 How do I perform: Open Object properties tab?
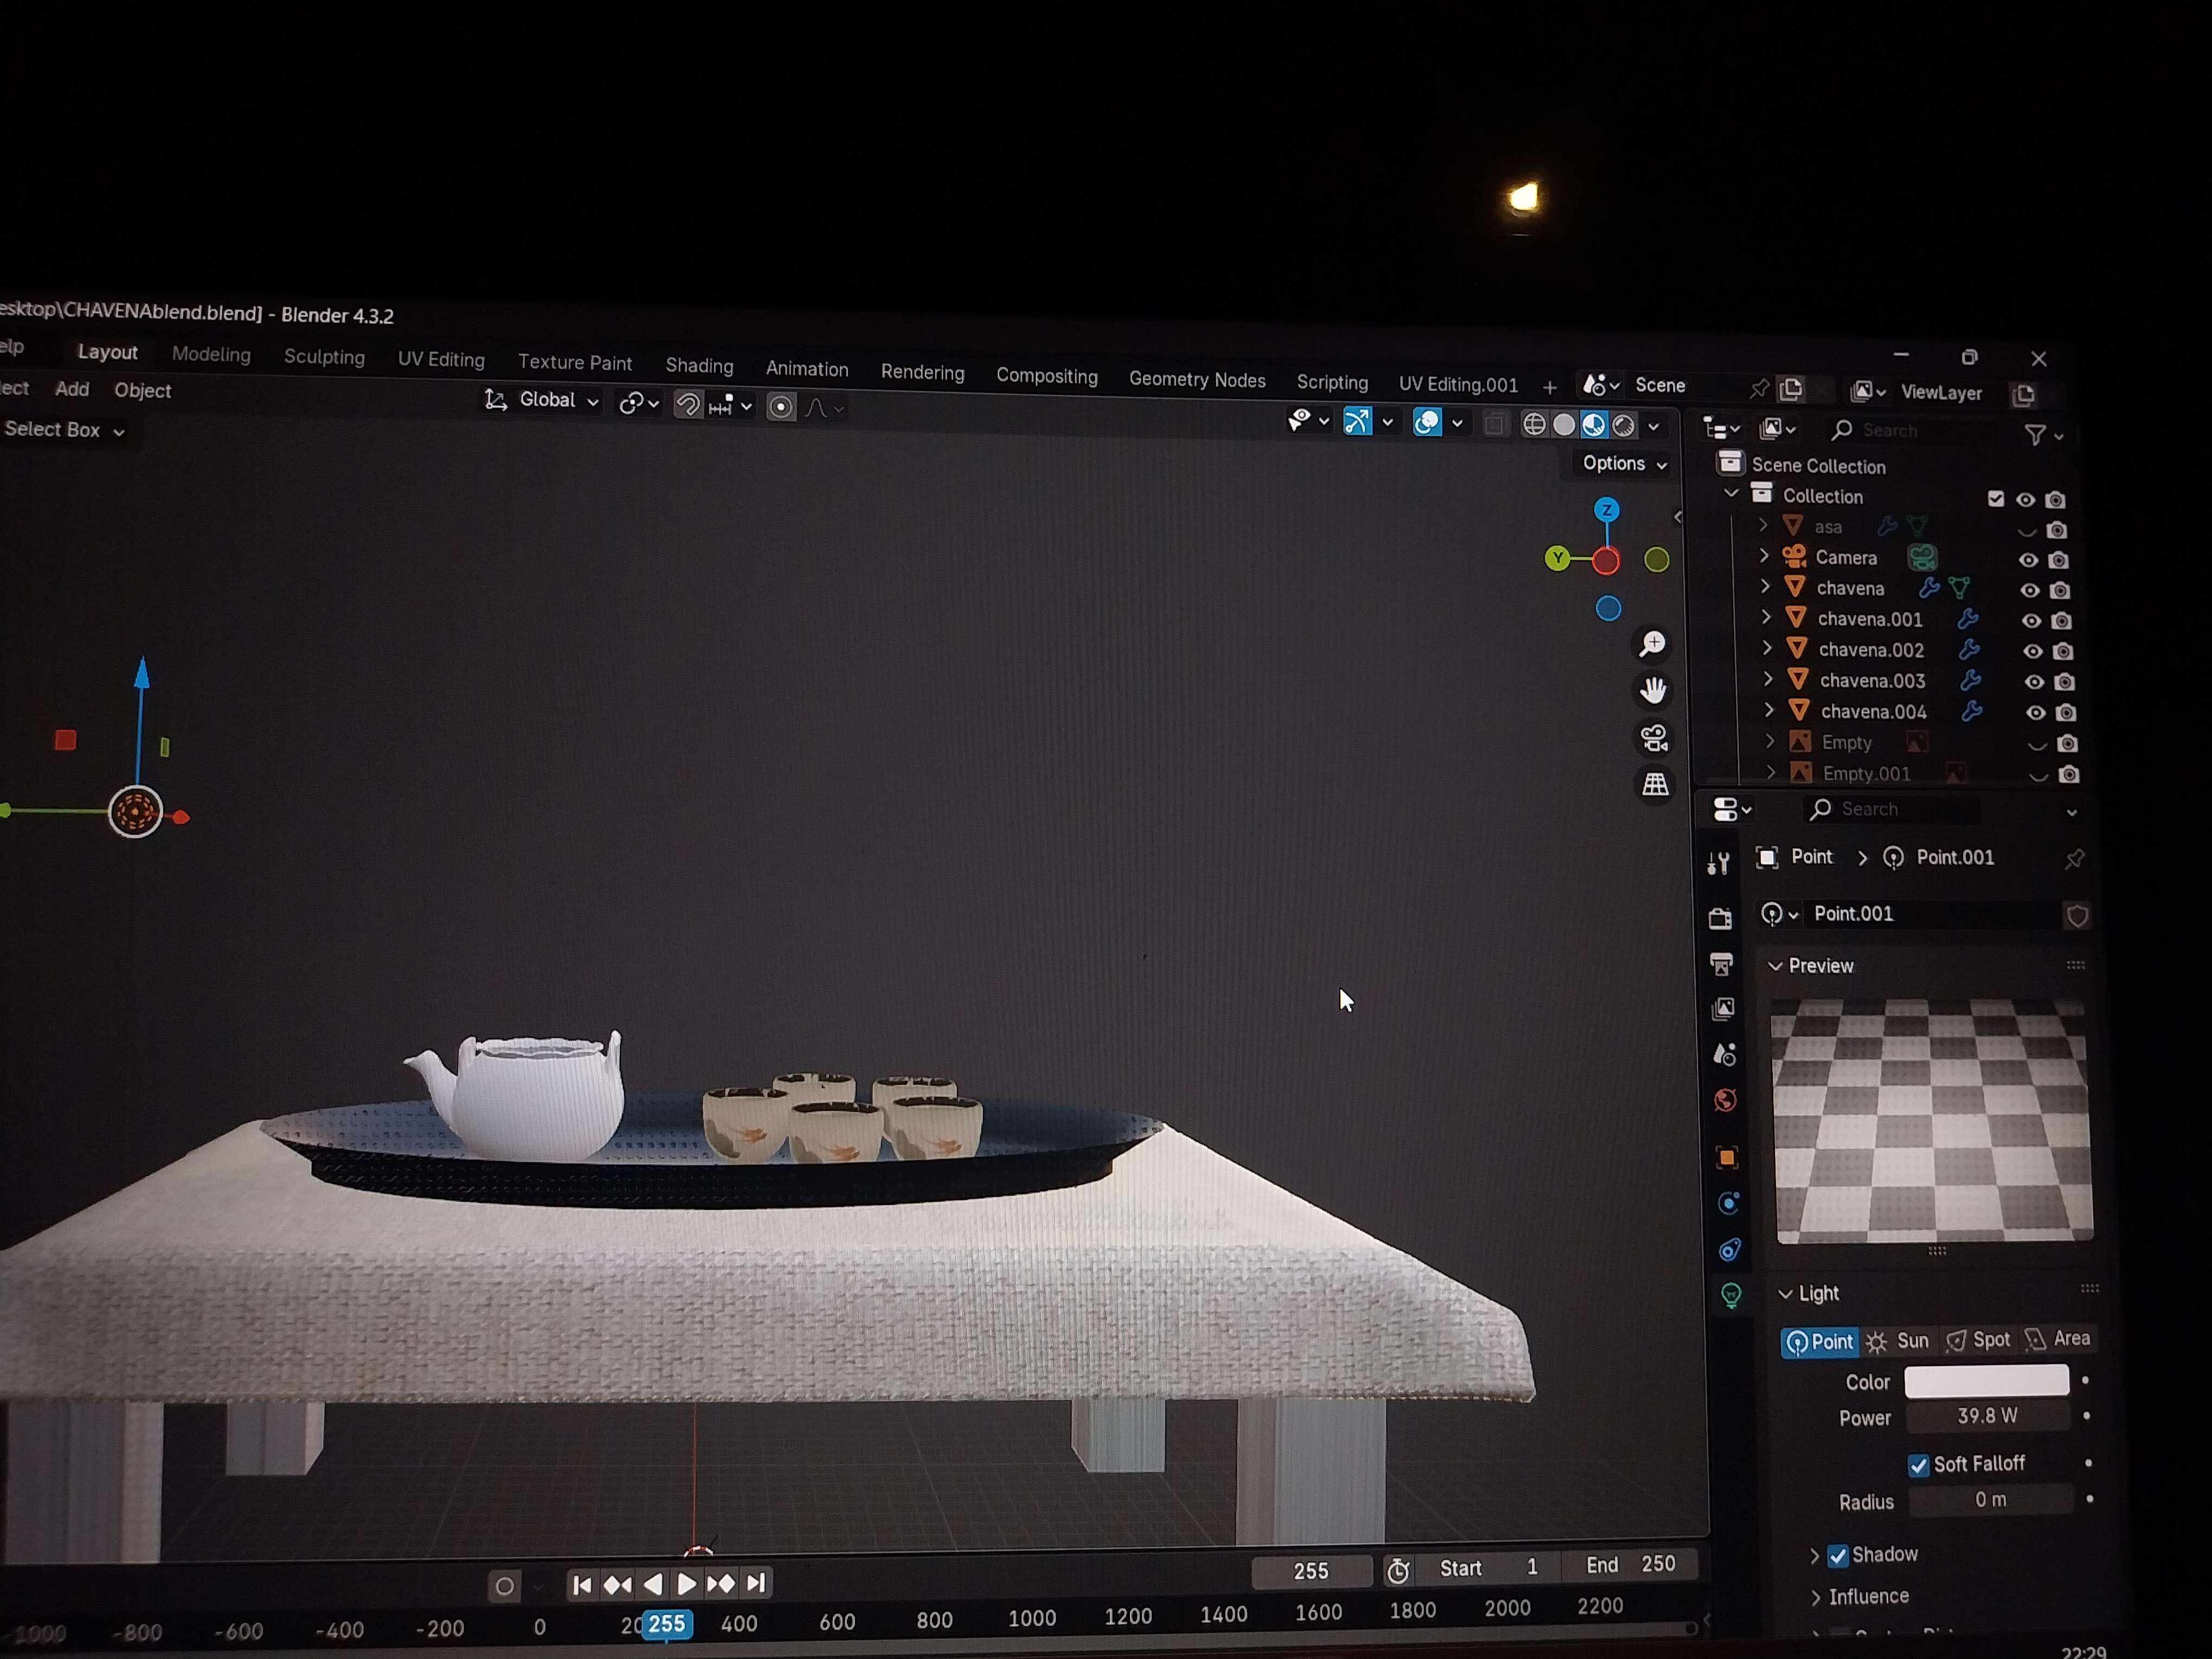tap(1727, 1157)
